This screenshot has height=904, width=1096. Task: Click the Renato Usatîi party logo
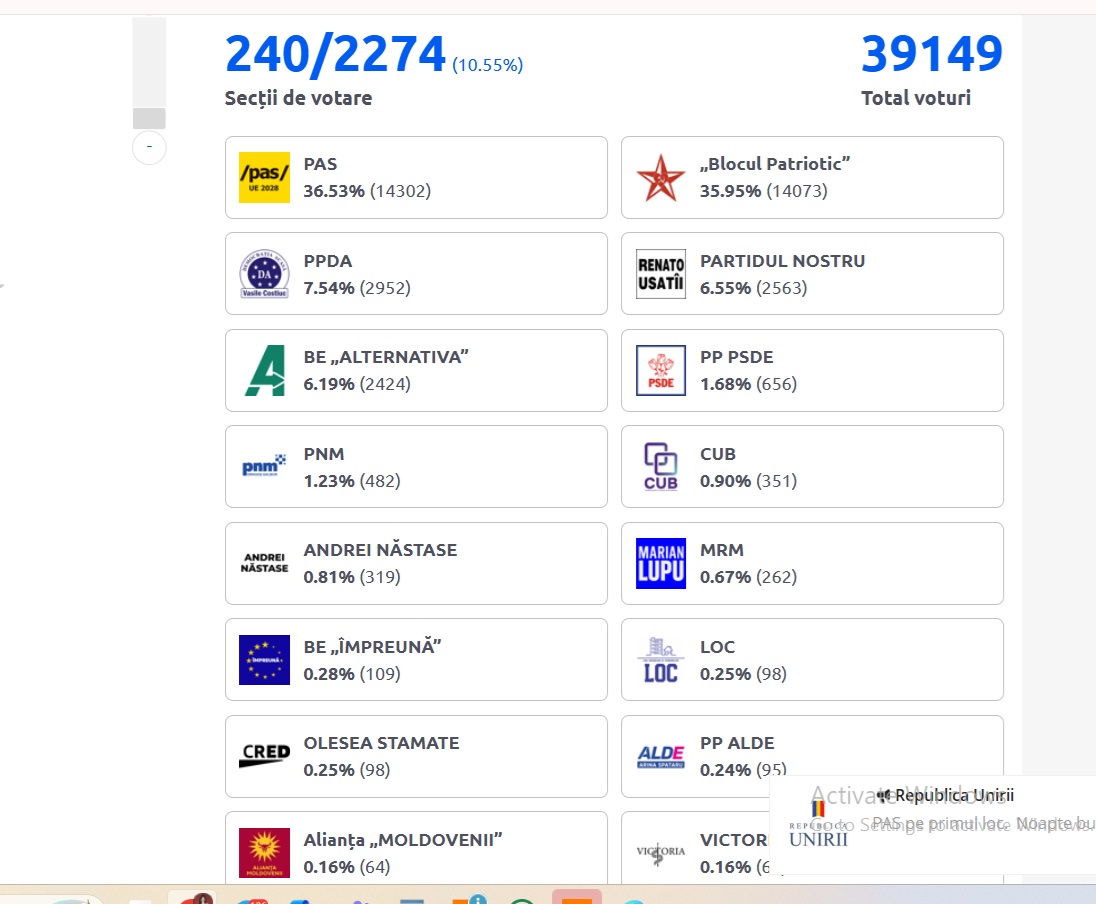click(x=661, y=274)
